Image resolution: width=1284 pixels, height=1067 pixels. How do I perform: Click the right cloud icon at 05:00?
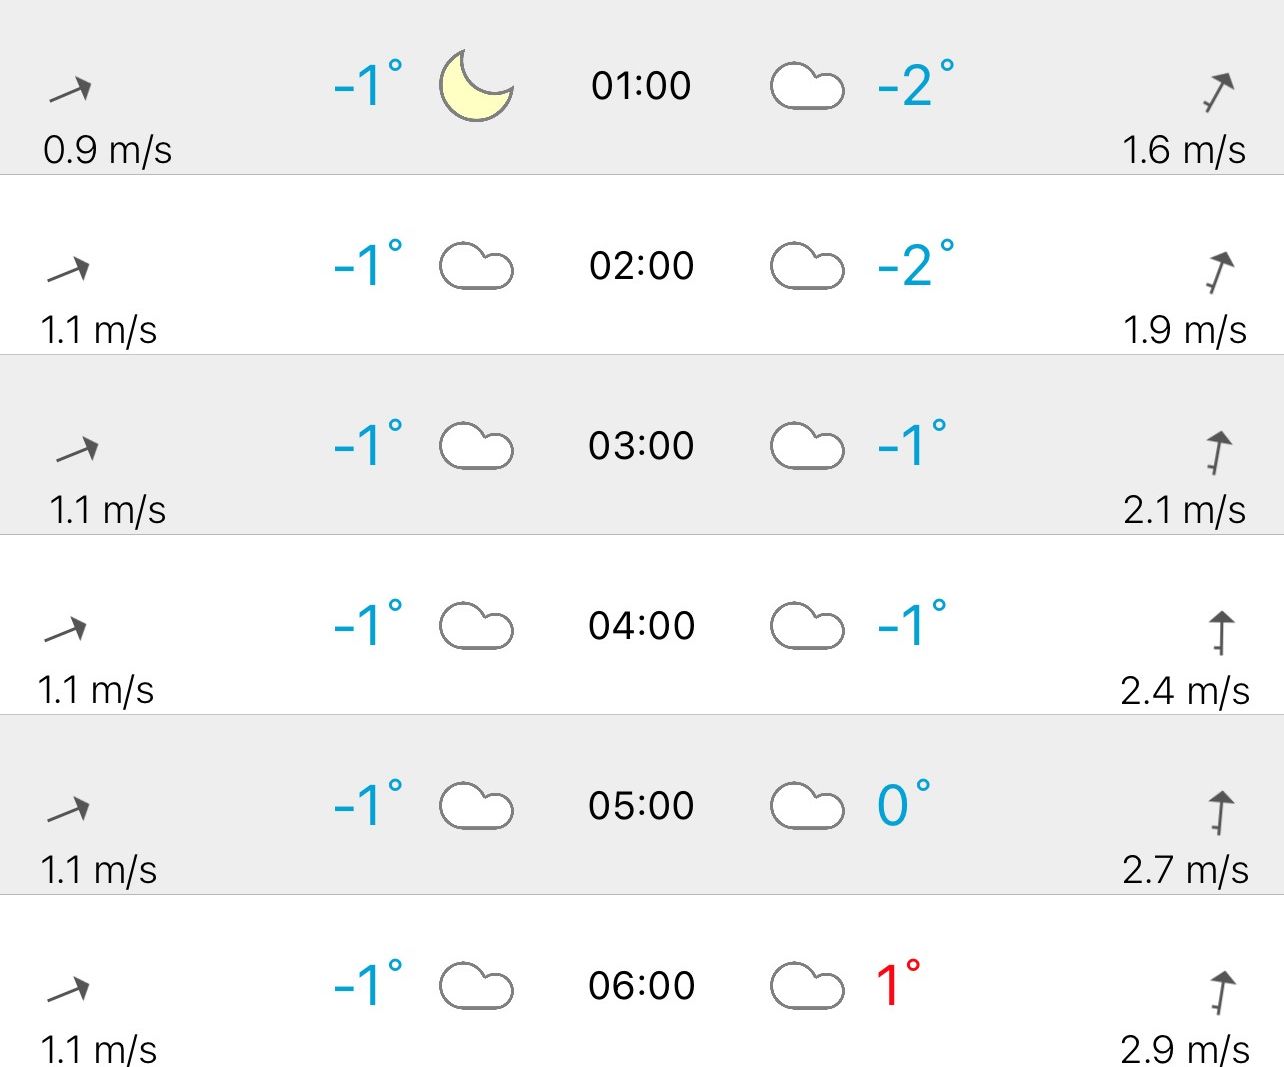click(807, 806)
